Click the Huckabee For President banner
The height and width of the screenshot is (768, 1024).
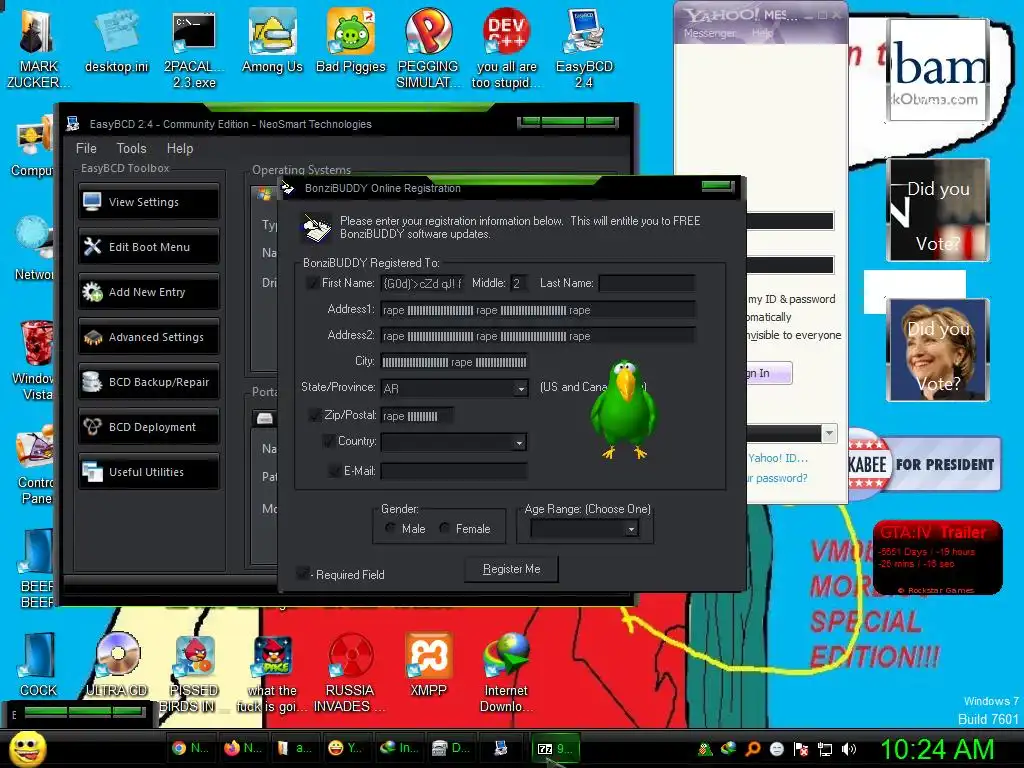(x=924, y=464)
